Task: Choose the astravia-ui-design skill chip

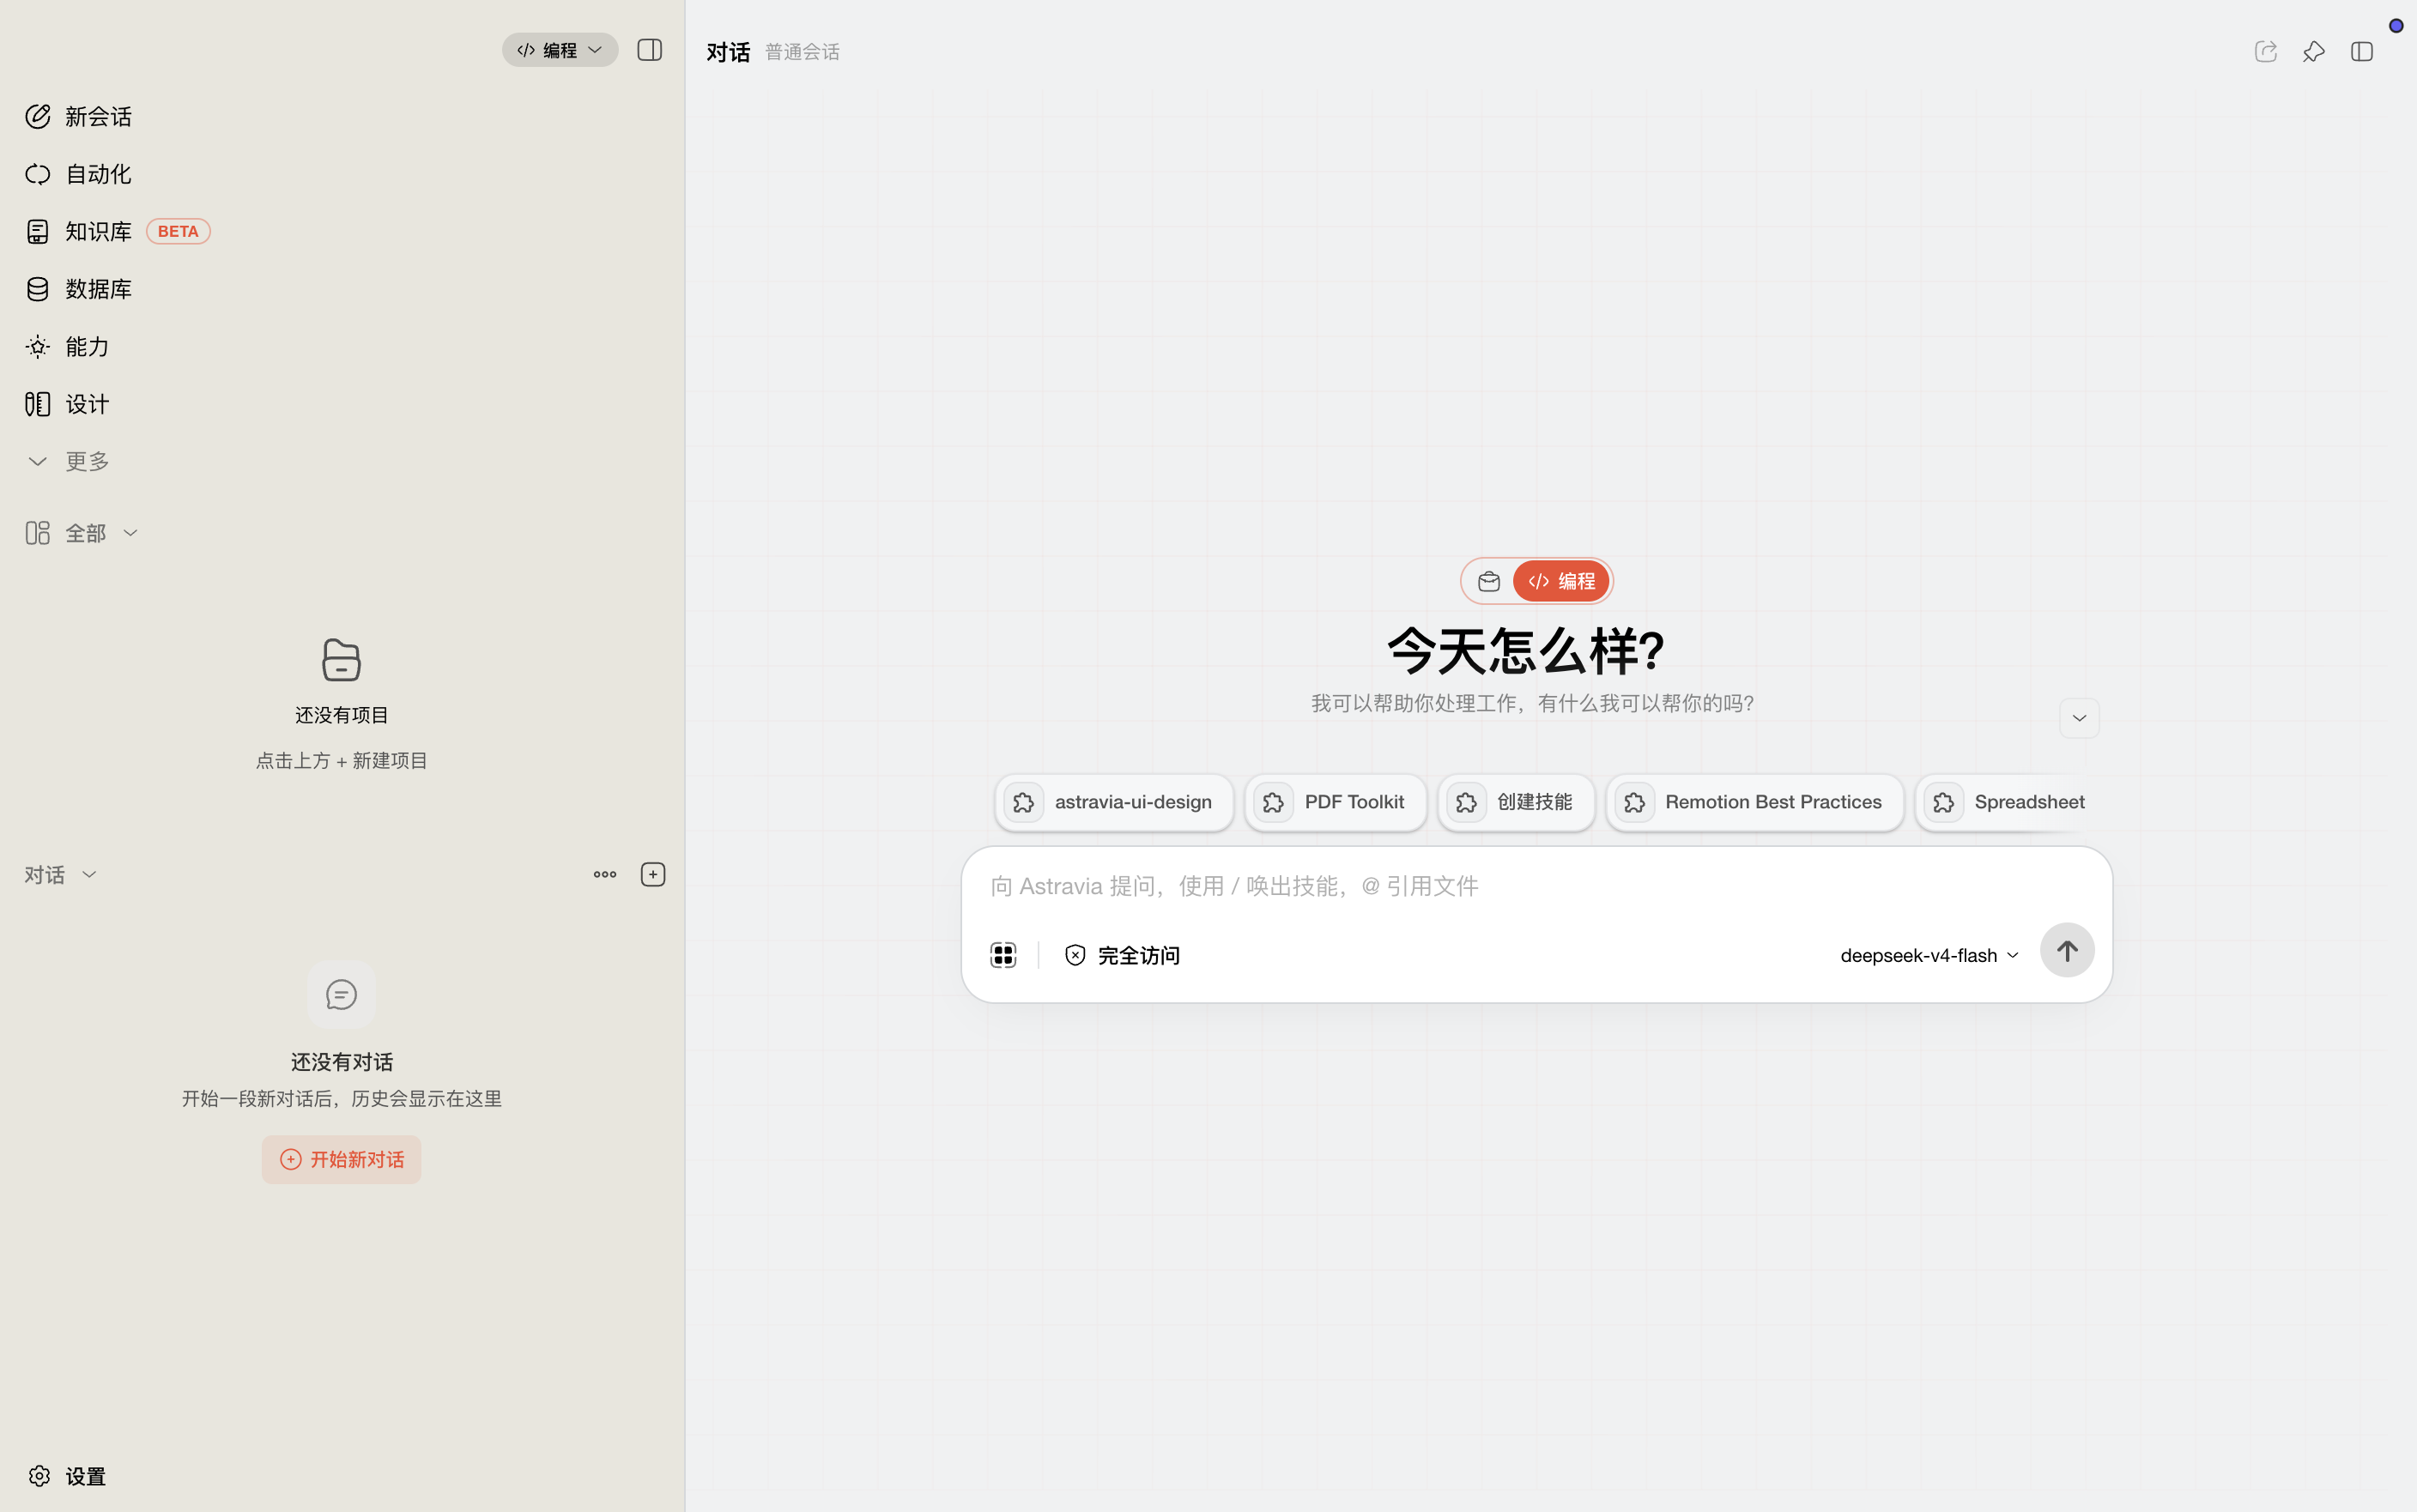Action: [x=1114, y=803]
